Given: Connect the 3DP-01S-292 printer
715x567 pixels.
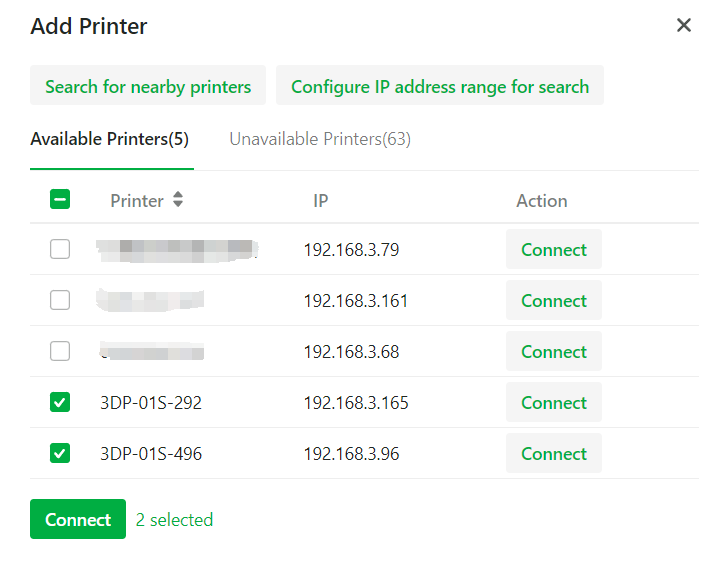Looking at the screenshot, I should (554, 402).
